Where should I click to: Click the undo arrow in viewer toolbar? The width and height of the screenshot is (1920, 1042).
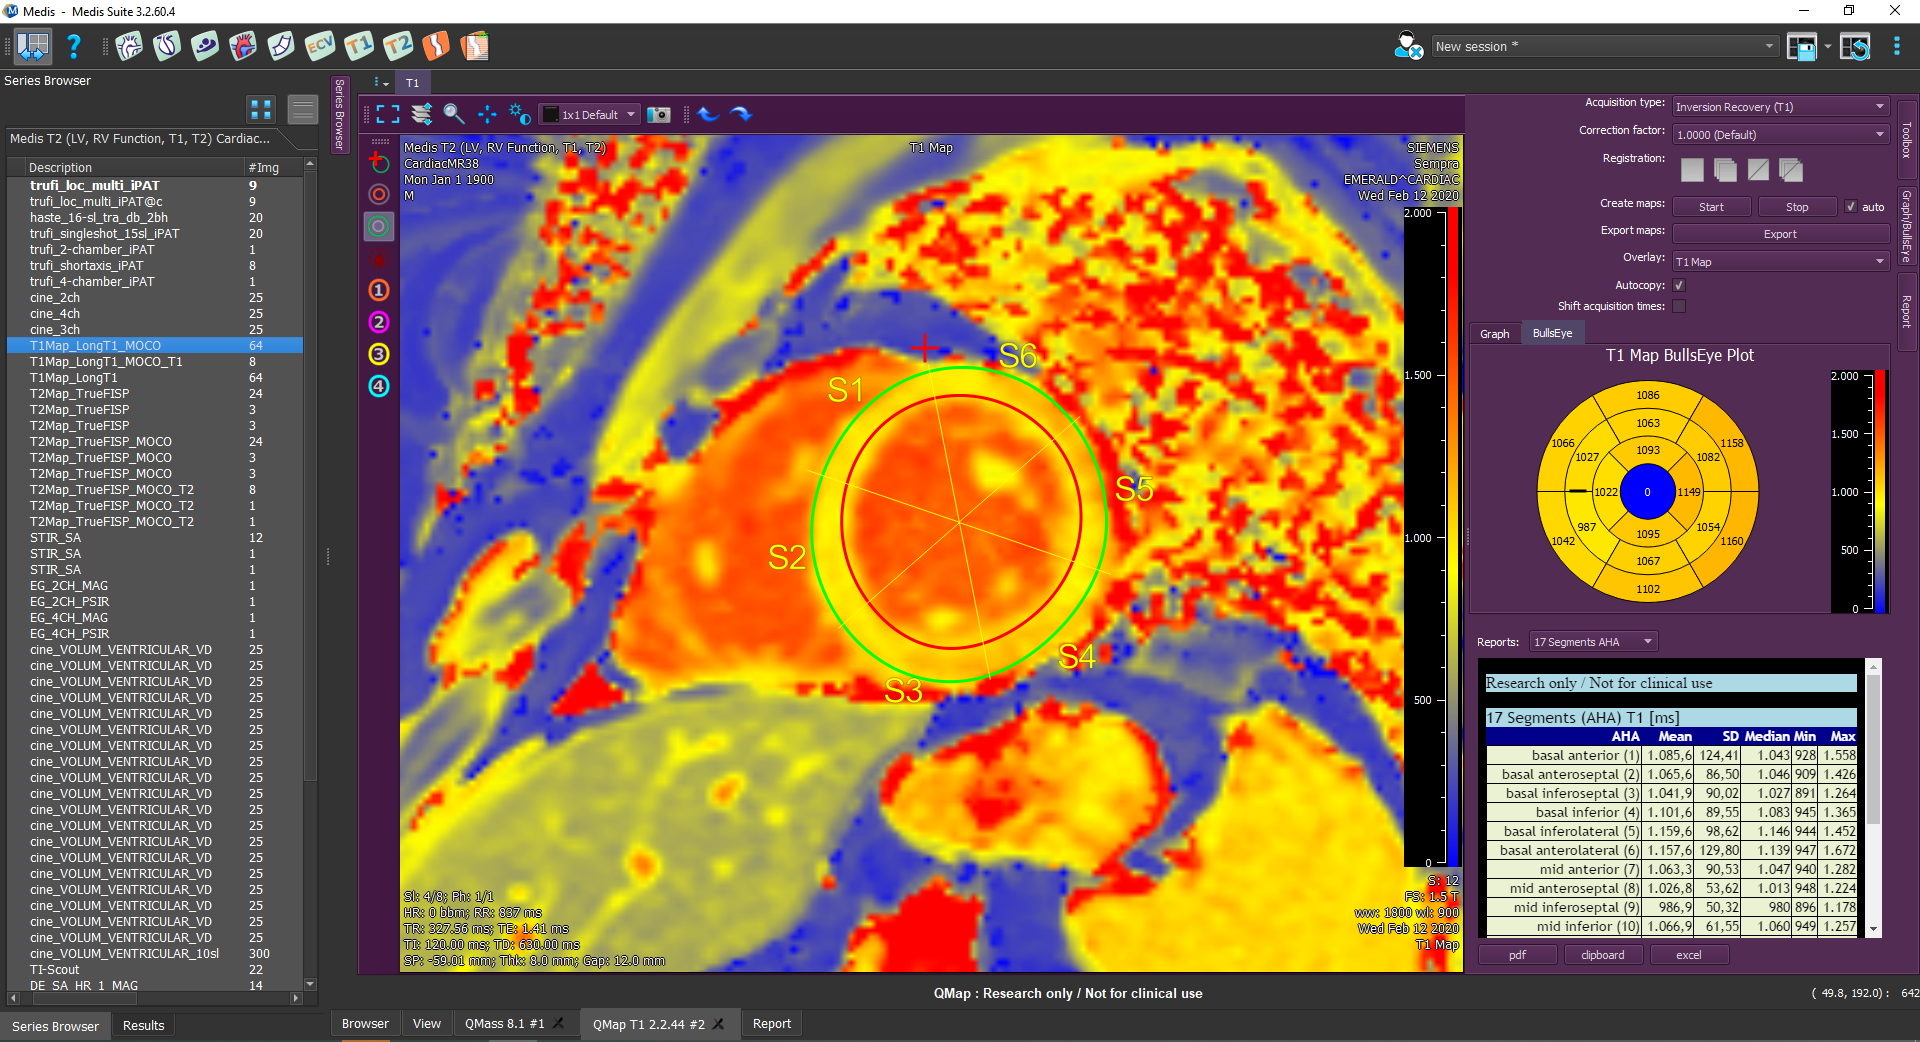pyautogui.click(x=708, y=114)
